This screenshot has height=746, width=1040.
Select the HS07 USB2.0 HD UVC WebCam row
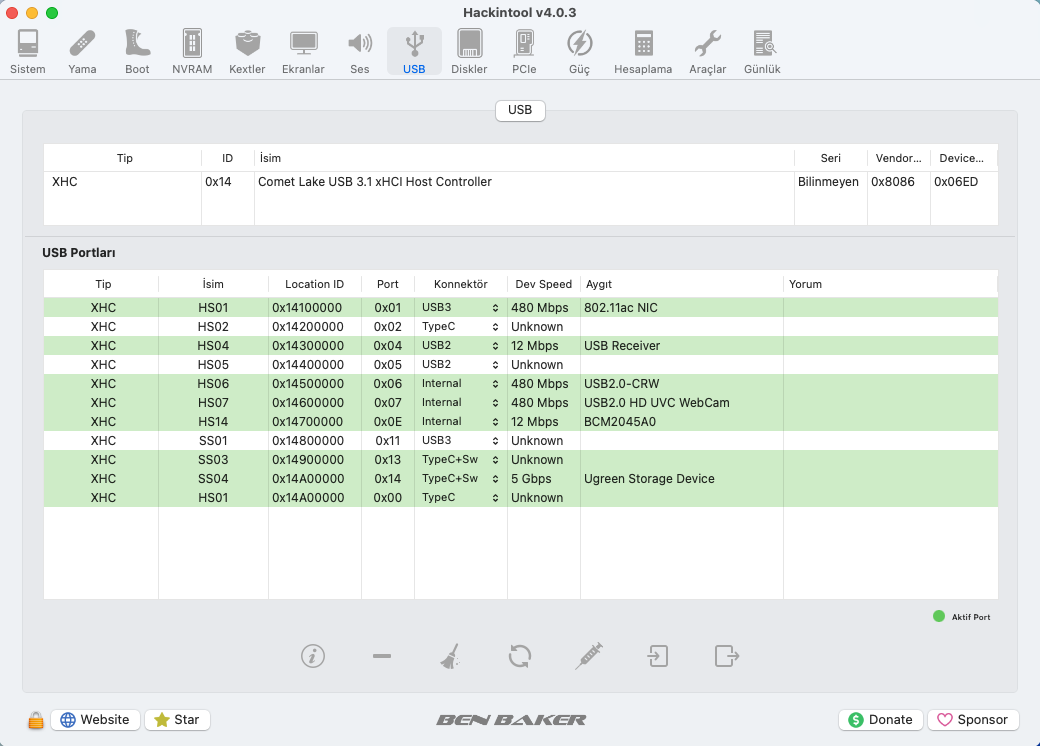[x=520, y=403]
